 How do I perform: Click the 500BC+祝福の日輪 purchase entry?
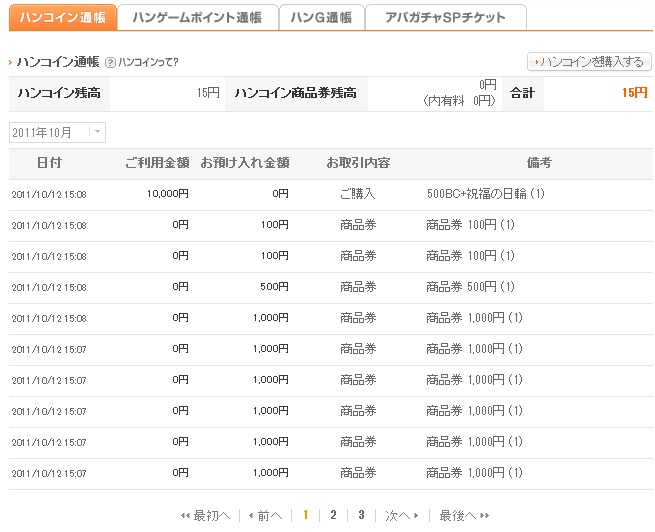coord(485,194)
